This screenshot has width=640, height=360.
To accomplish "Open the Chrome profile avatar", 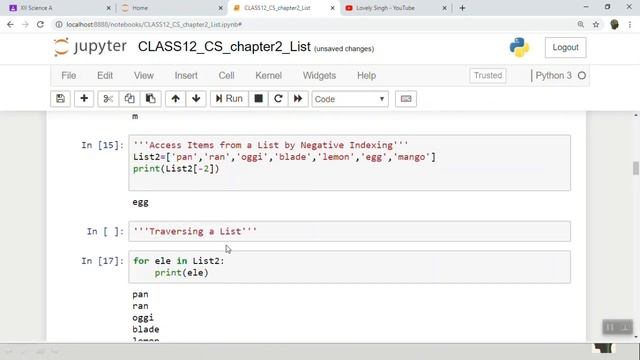I will click(614, 24).
